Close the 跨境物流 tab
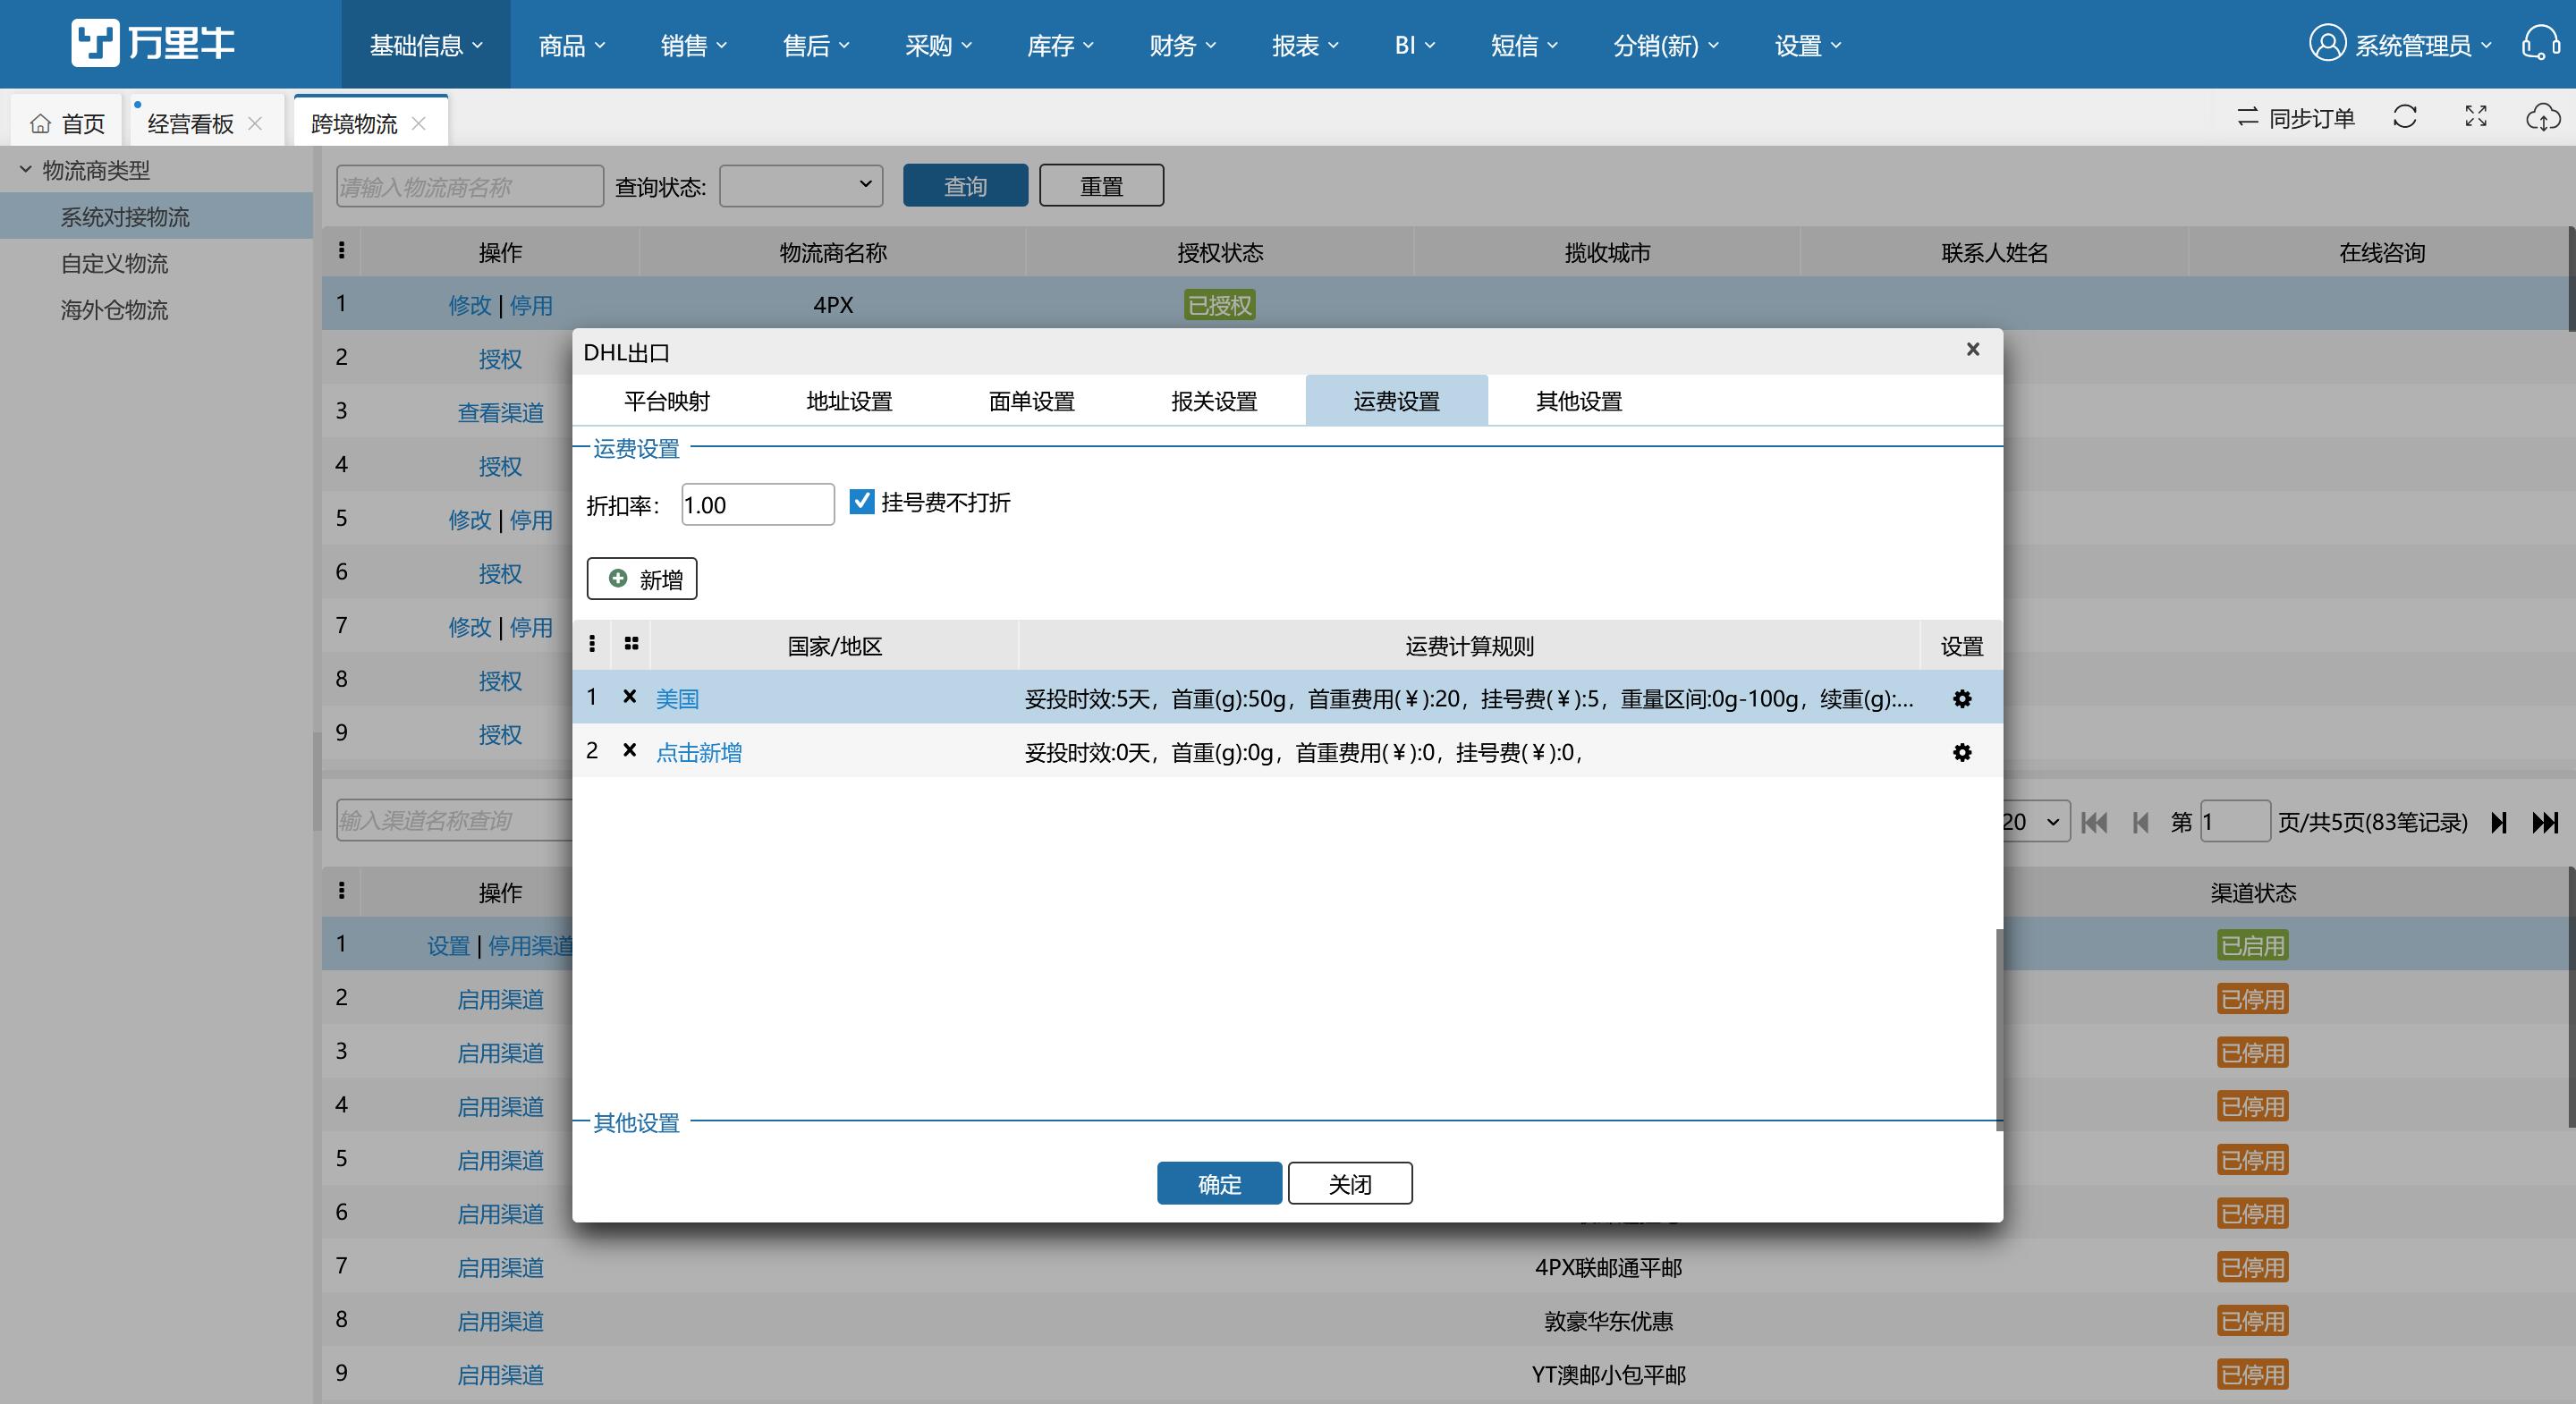This screenshot has width=2576, height=1404. (x=419, y=123)
